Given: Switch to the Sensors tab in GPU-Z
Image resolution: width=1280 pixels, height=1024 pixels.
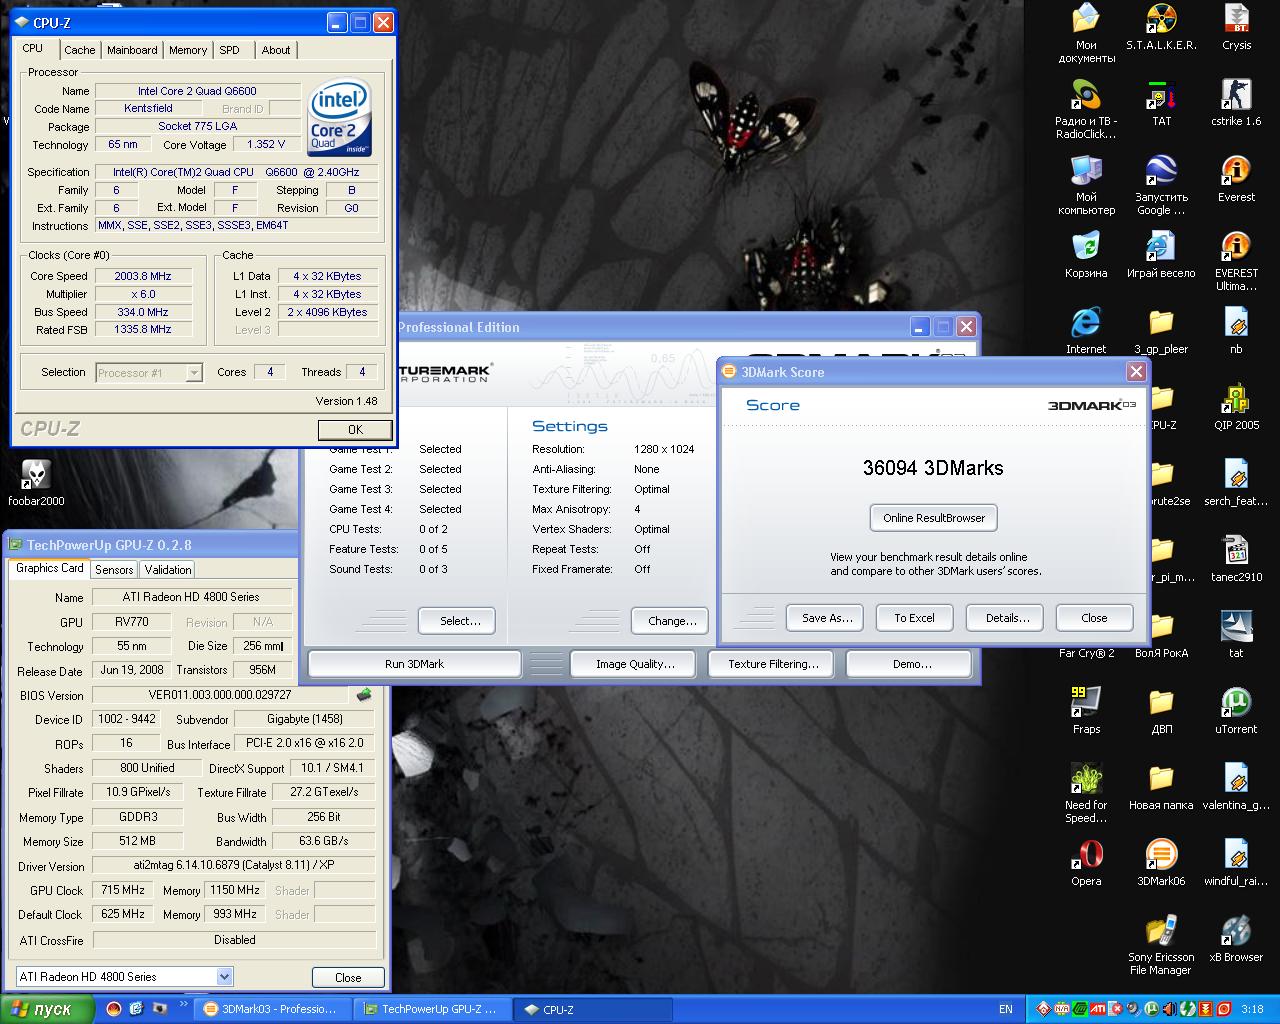Looking at the screenshot, I should 114,569.
